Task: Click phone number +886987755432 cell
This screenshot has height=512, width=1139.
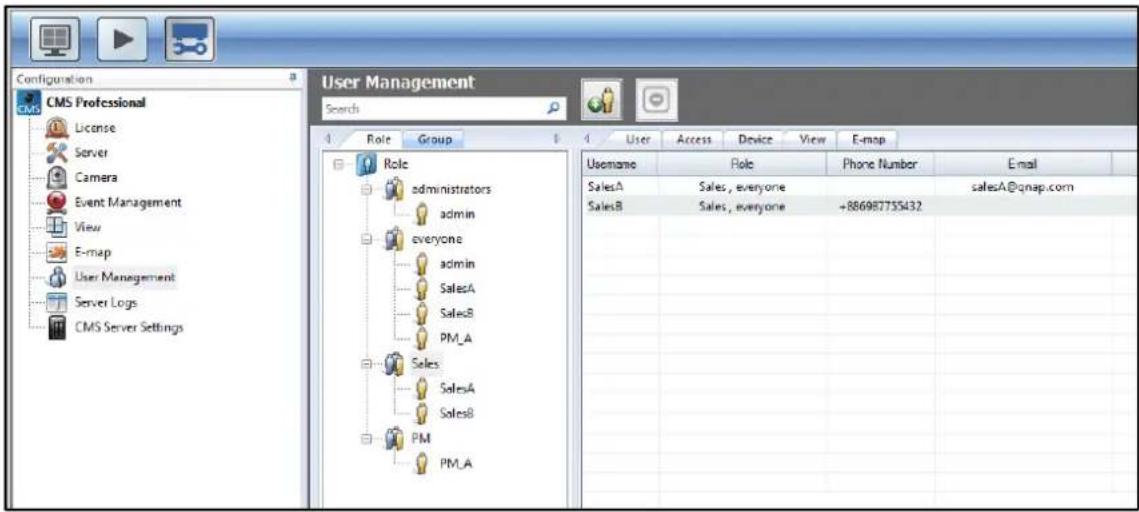Action: click(x=880, y=206)
